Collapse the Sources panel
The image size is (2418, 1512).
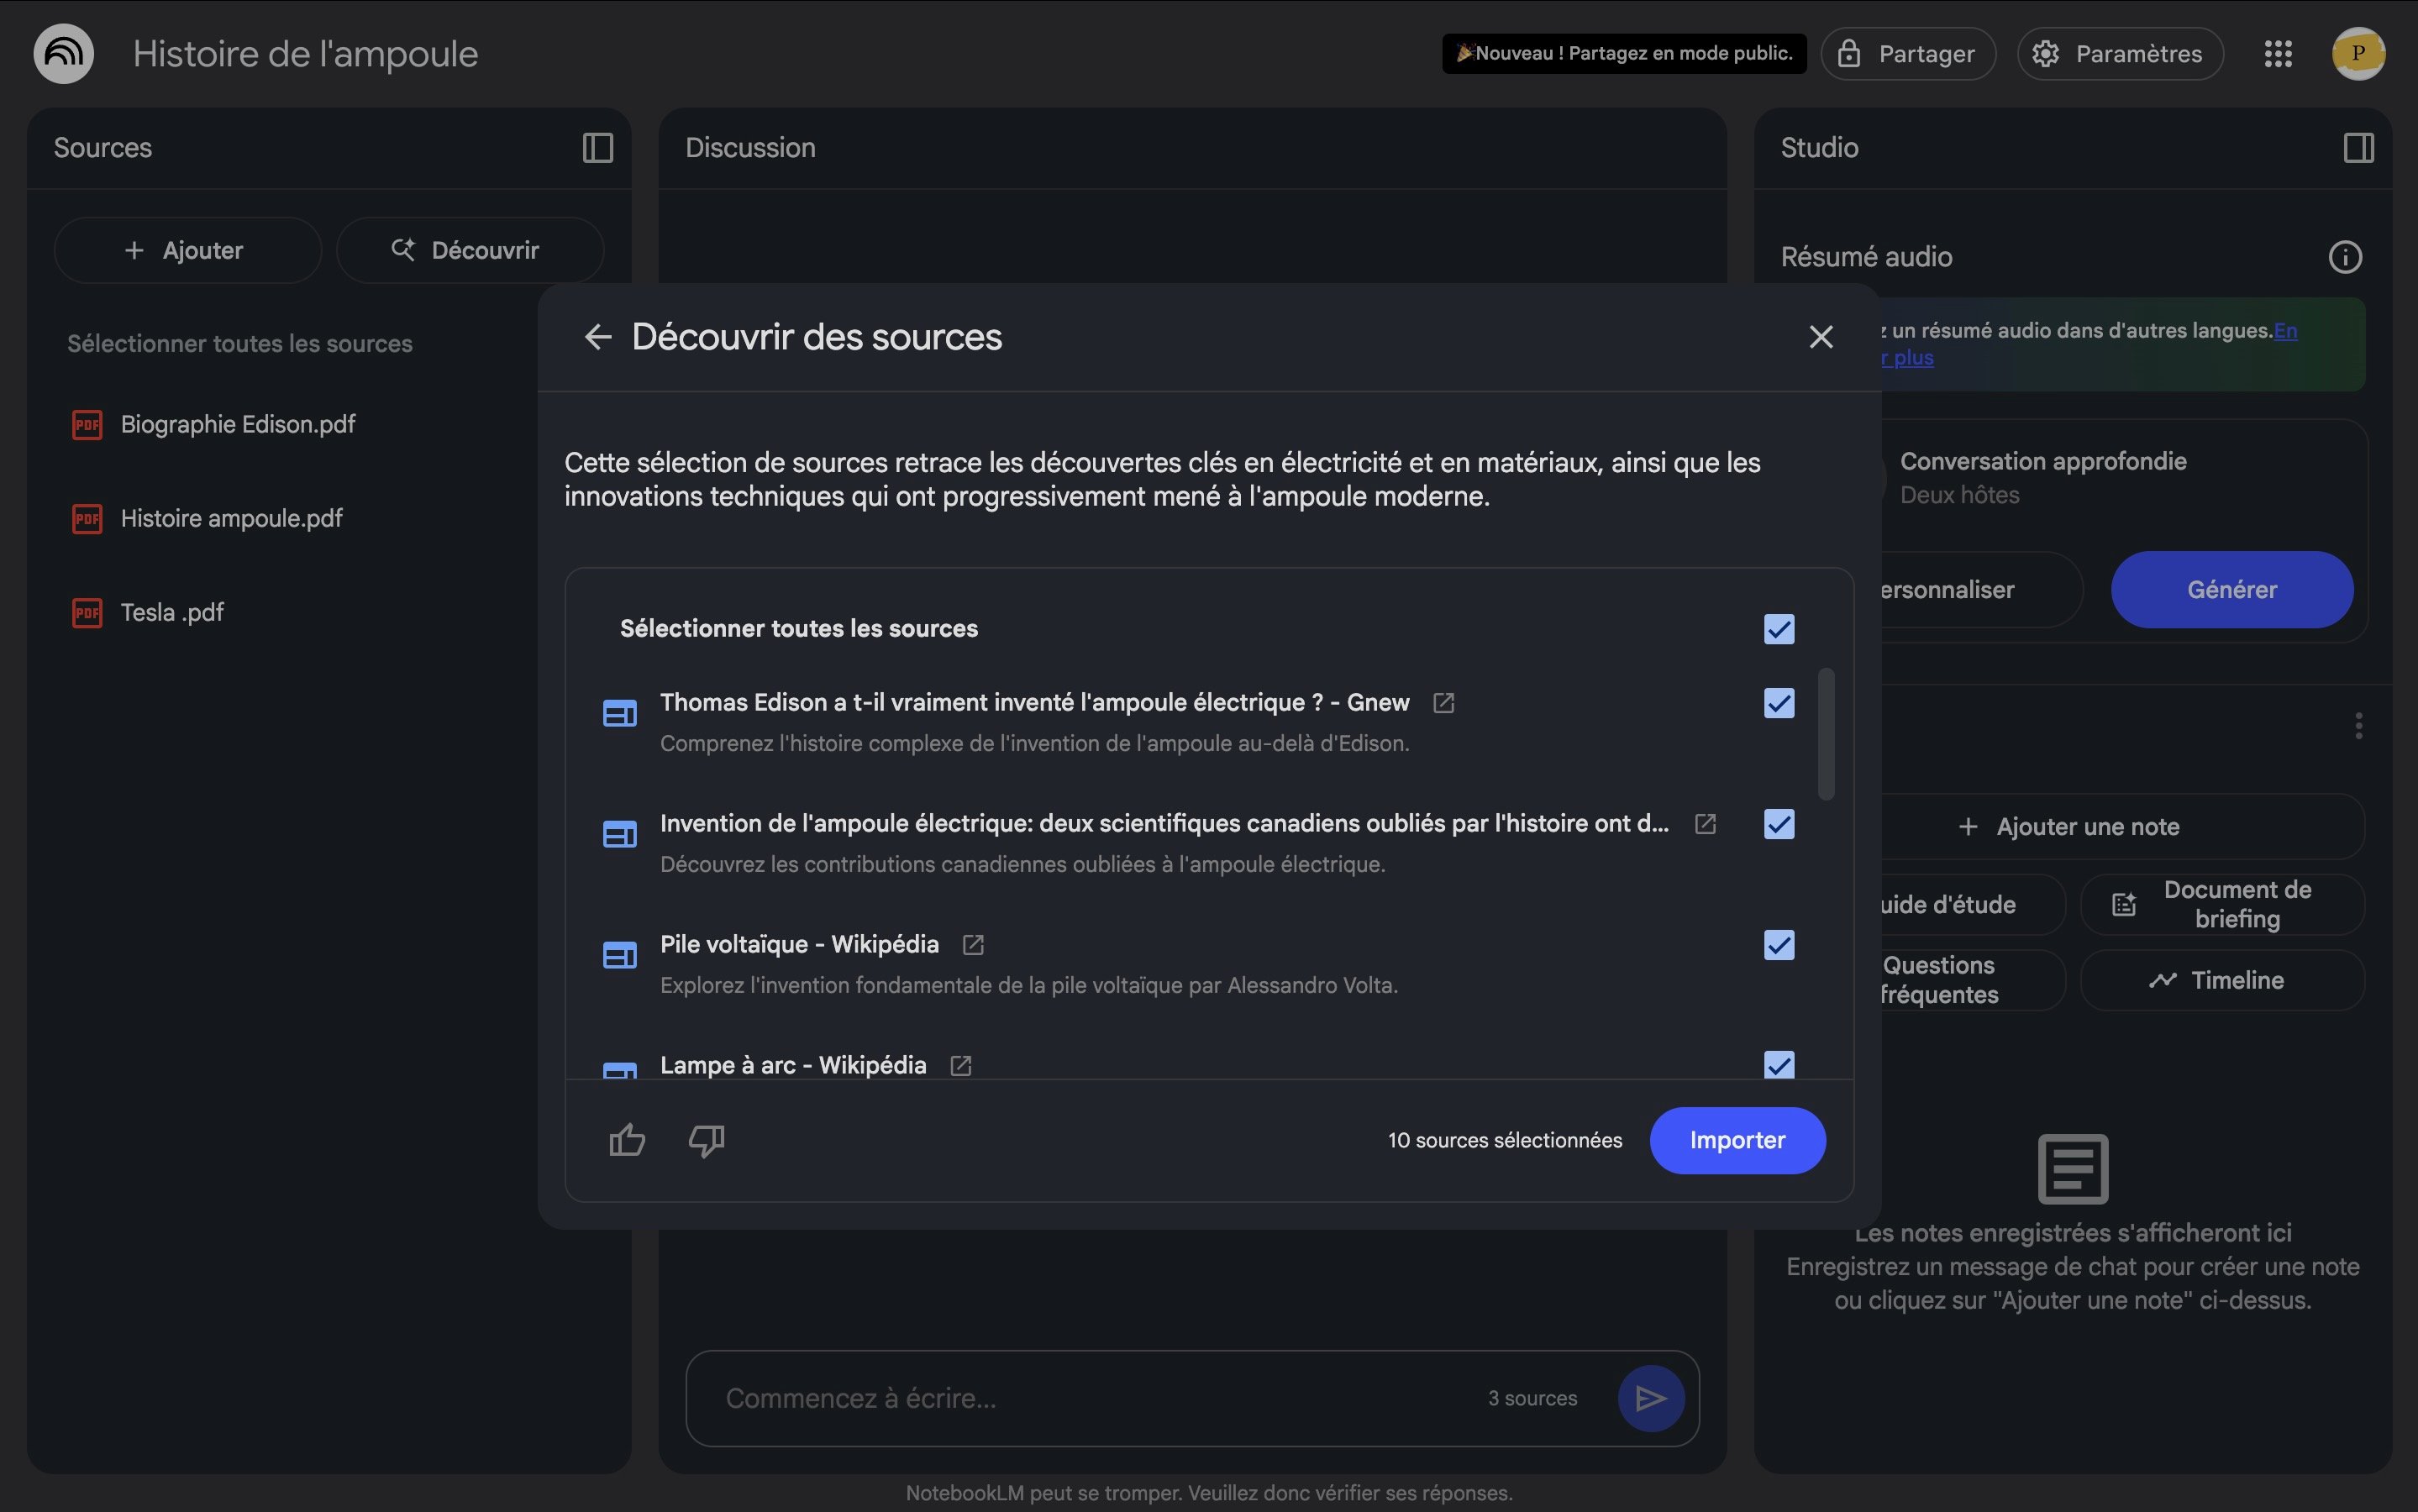pyautogui.click(x=598, y=148)
